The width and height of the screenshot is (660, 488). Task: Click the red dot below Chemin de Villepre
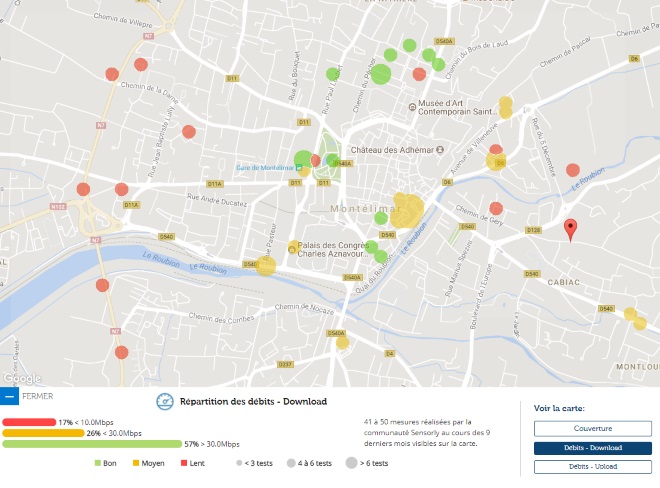pos(141,64)
